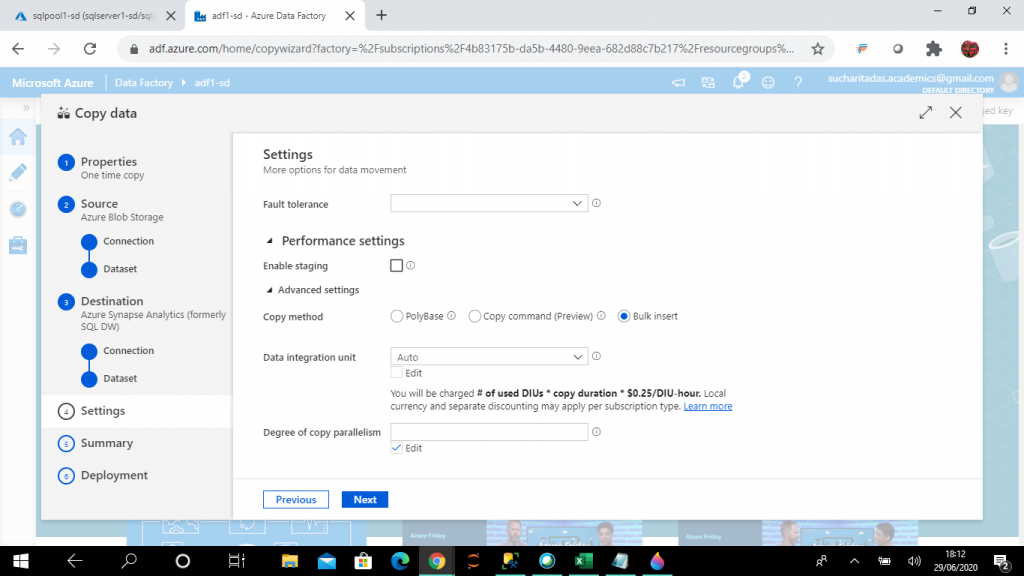Screen dimensions: 1024x576
Task: Show info icon for Degree of copy parallelism
Action: tap(596, 432)
